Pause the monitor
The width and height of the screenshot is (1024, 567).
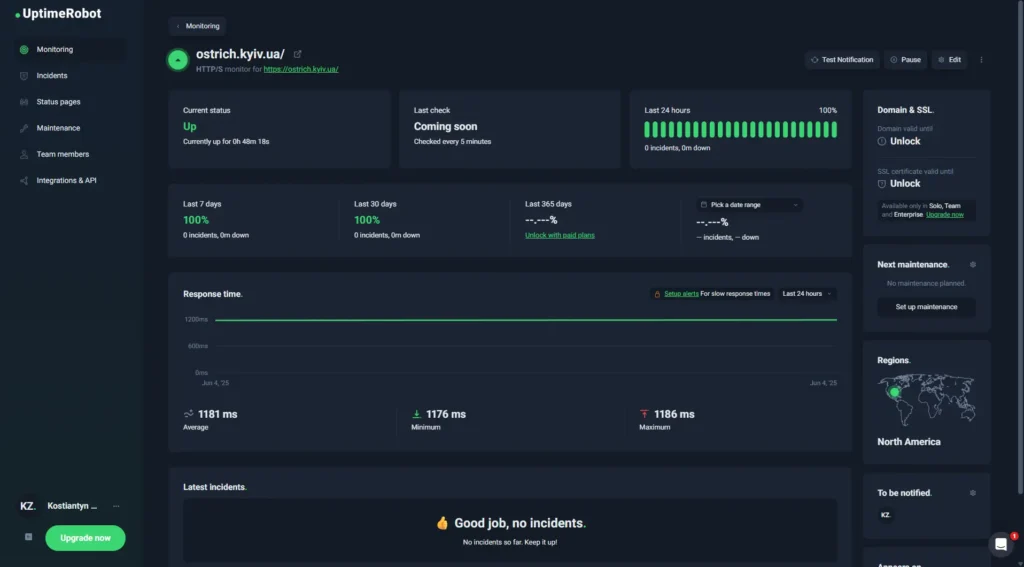(905, 59)
